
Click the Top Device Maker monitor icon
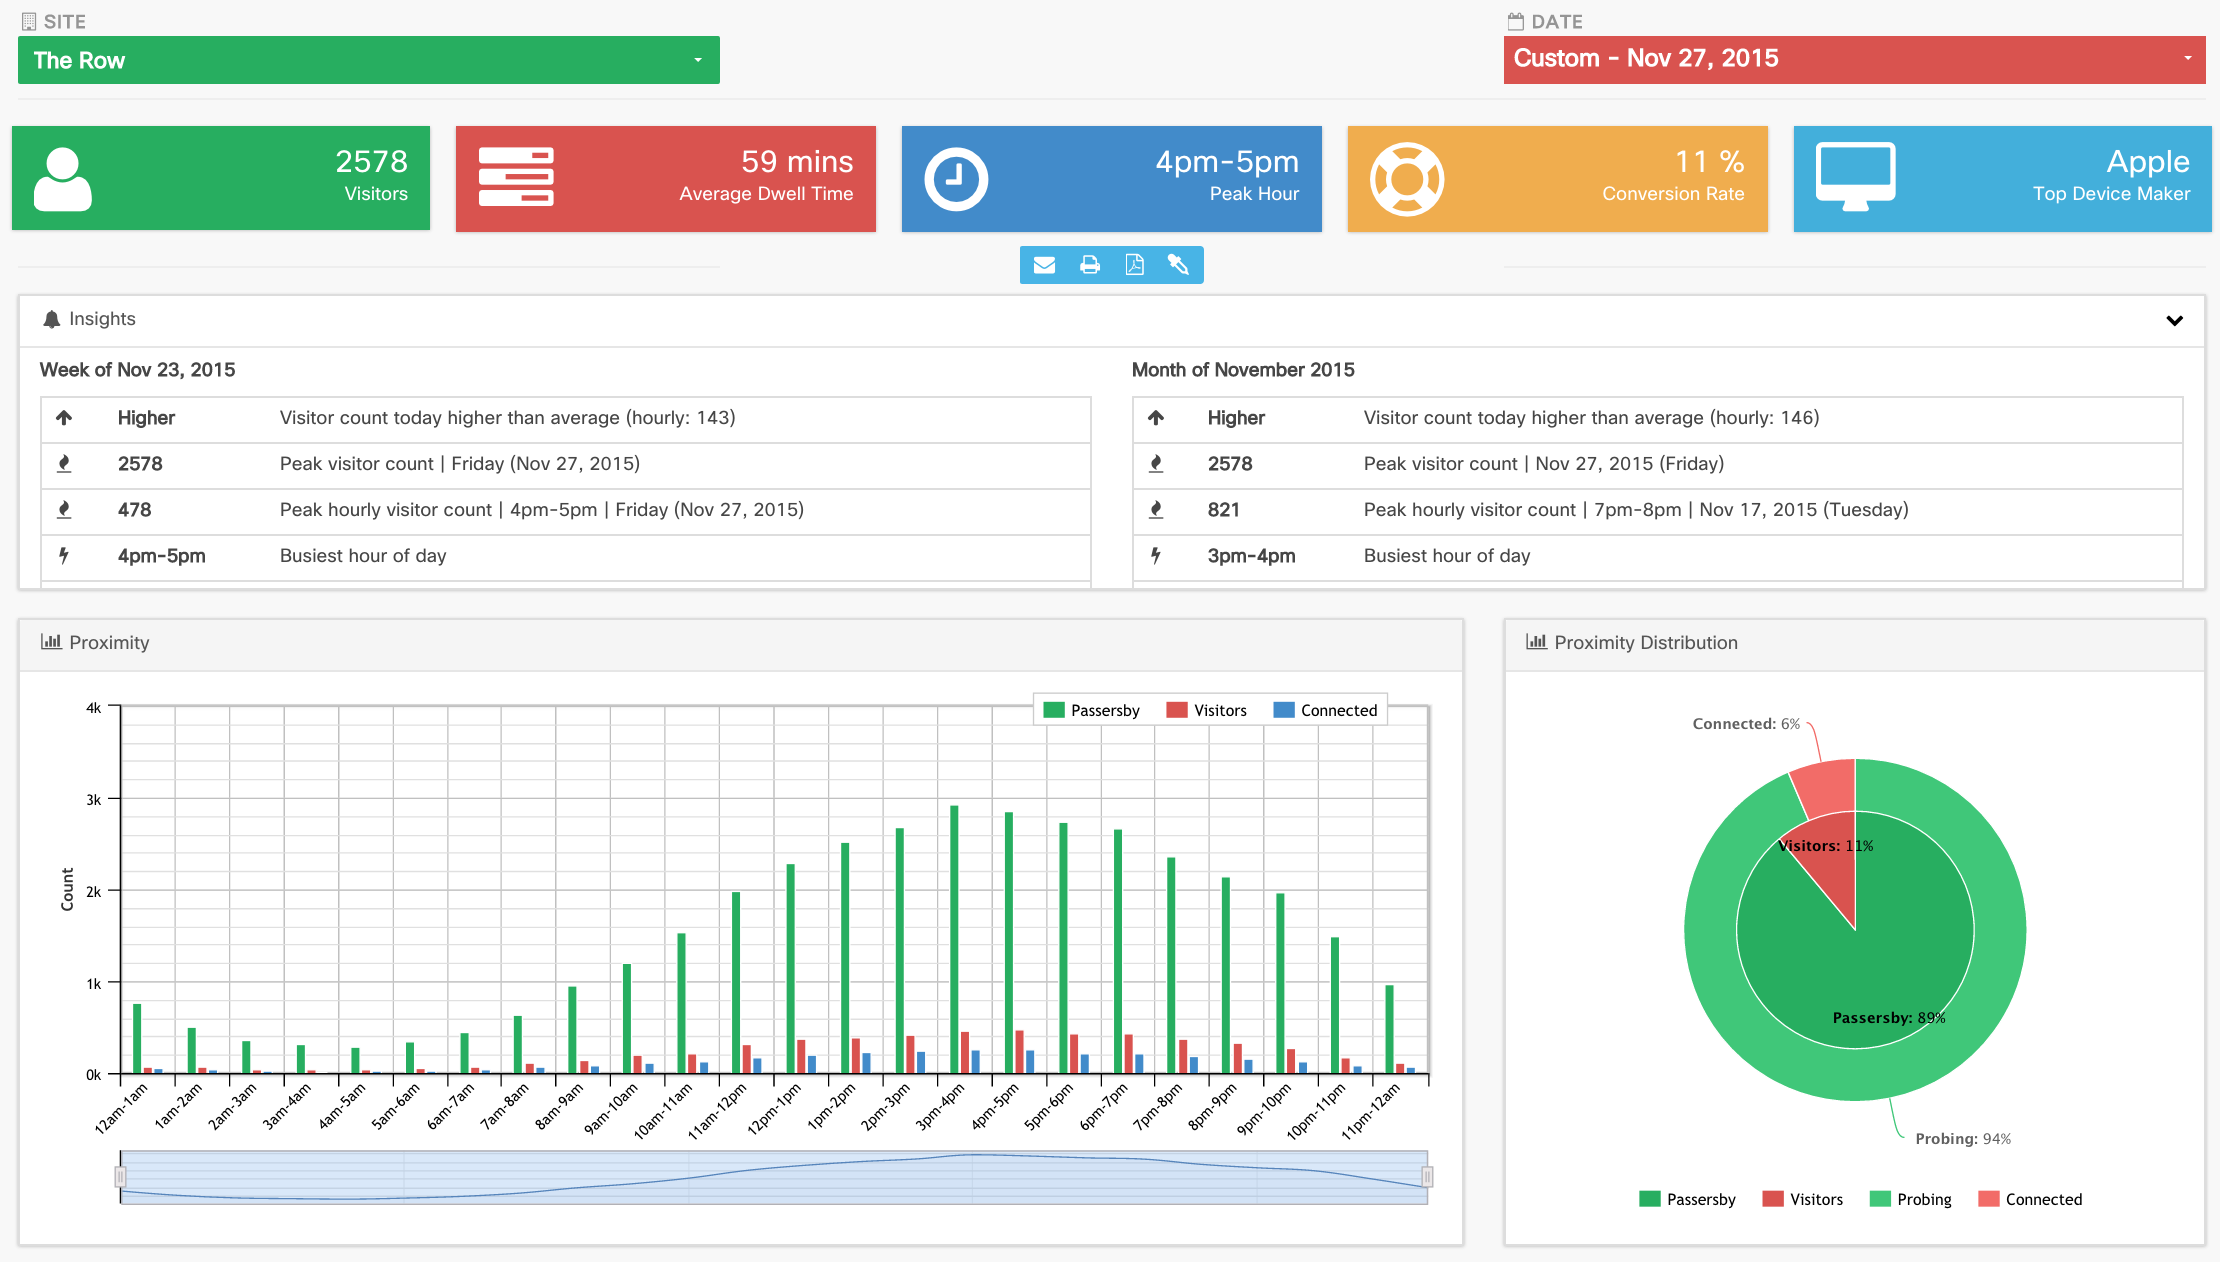pos(1855,177)
